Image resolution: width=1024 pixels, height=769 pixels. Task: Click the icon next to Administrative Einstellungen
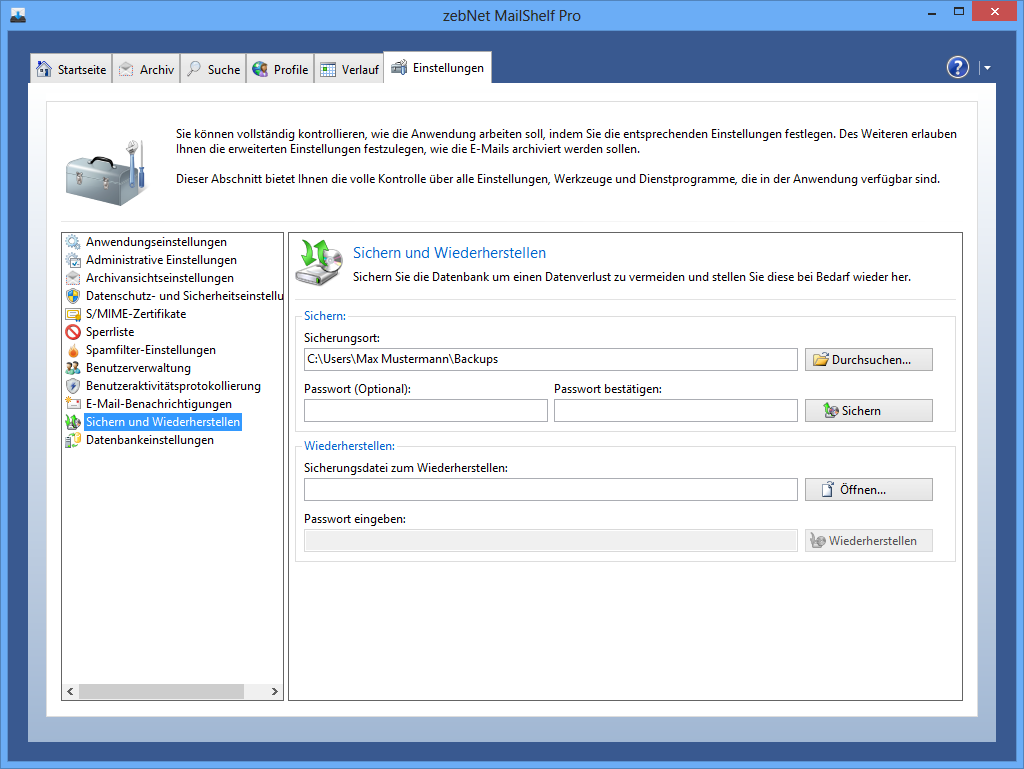tap(73, 260)
